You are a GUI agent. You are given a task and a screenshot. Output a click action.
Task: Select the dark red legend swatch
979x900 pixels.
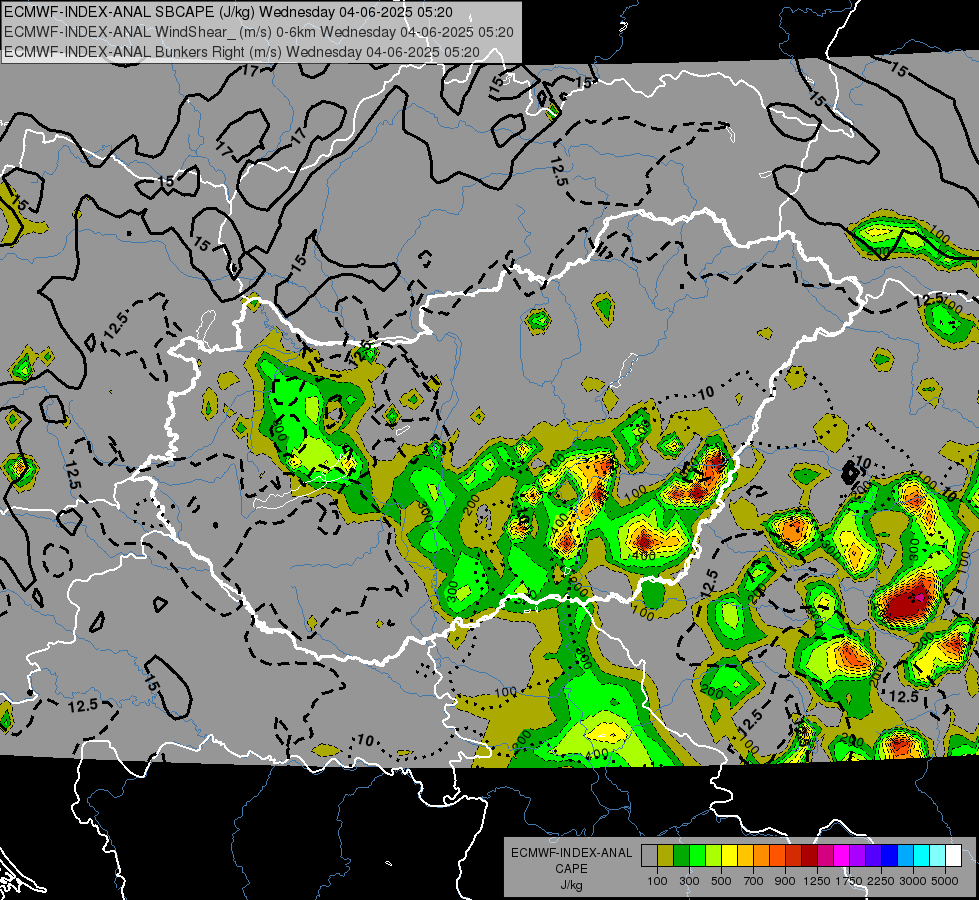809,855
